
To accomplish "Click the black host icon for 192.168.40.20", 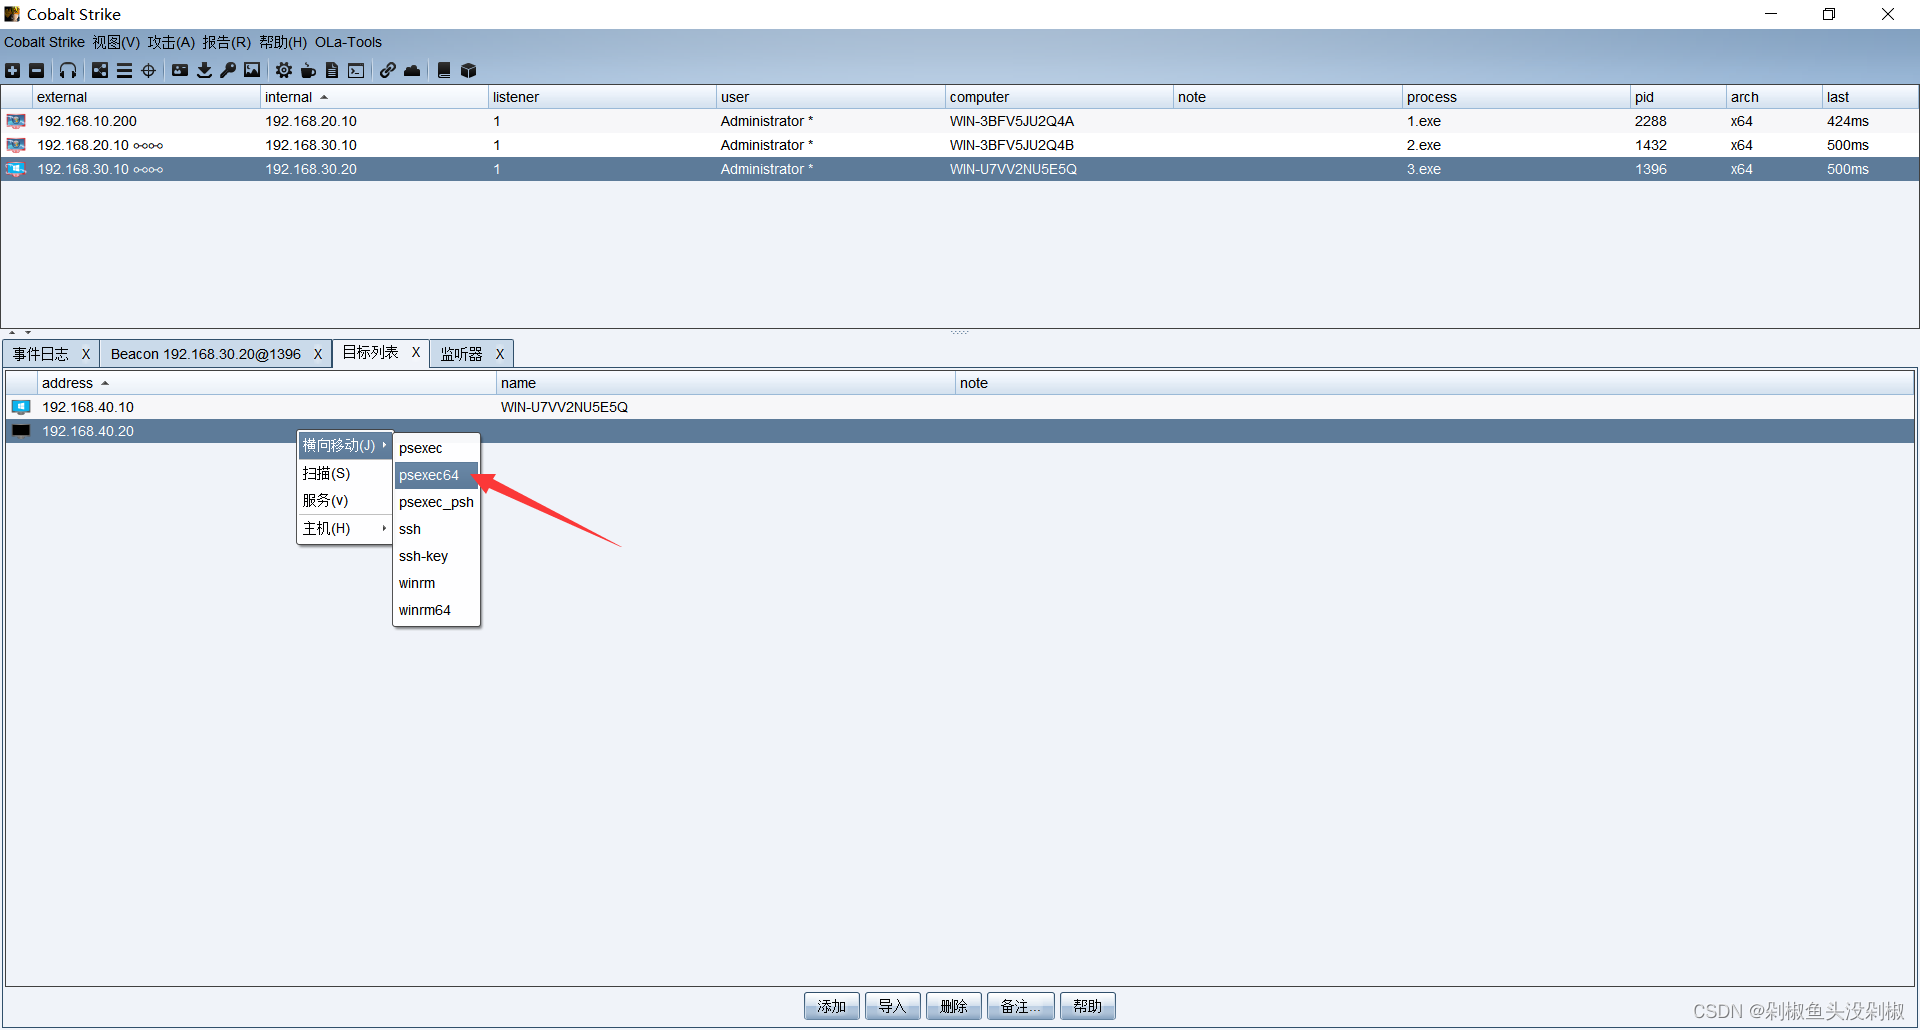I will [x=21, y=431].
